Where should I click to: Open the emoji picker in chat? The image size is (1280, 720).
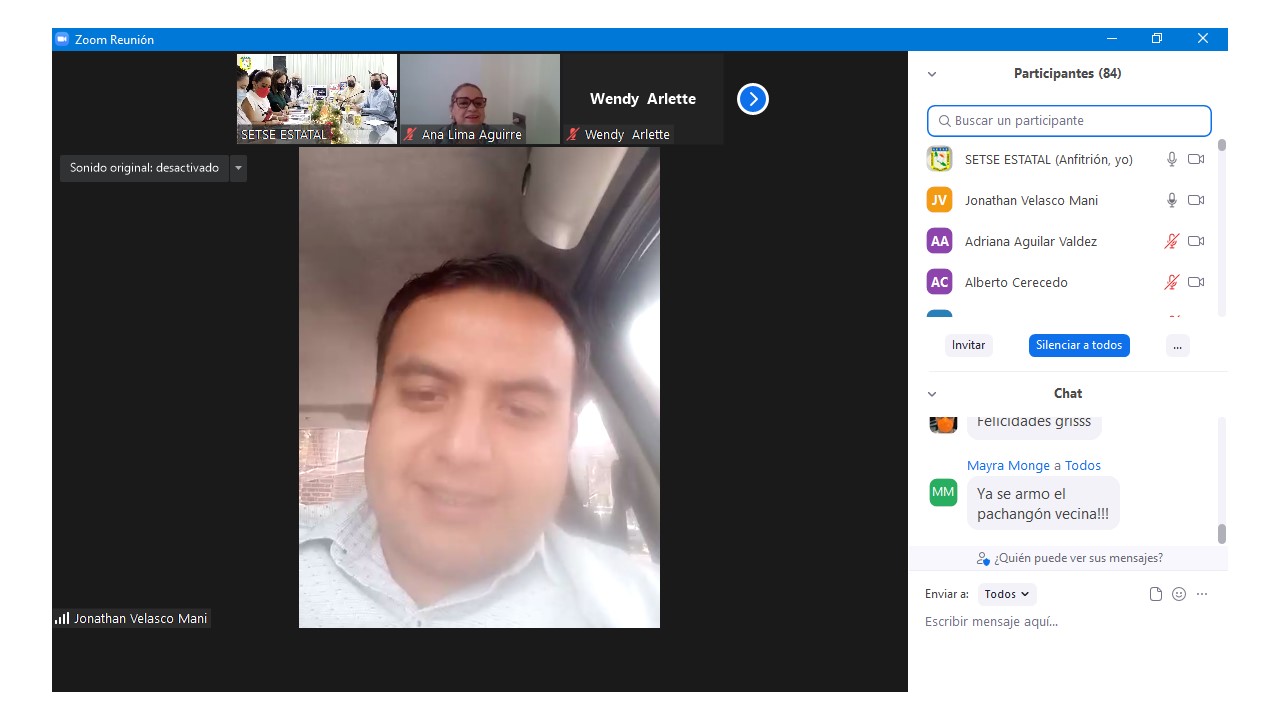click(1179, 594)
